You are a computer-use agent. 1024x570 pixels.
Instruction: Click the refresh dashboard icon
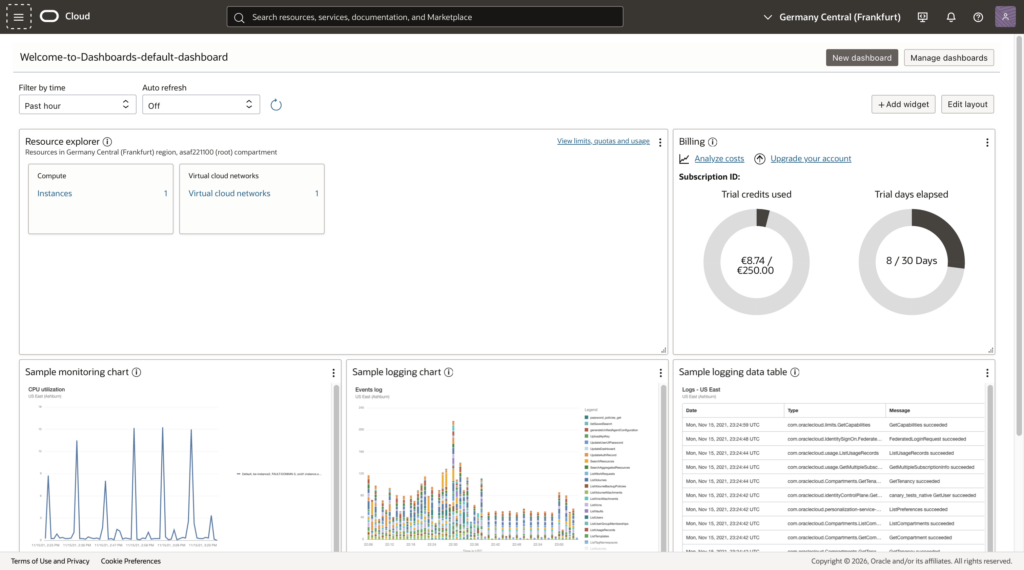click(276, 105)
